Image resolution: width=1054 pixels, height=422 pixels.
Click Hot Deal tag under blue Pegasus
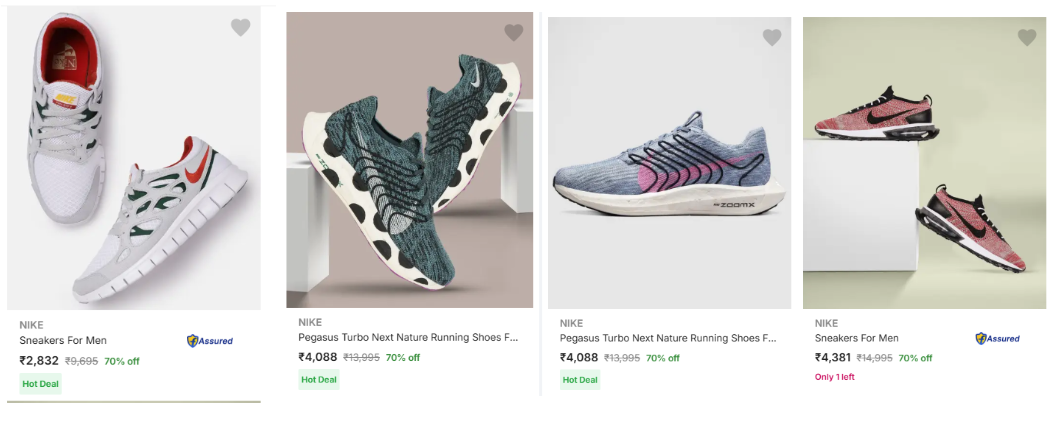tap(580, 379)
